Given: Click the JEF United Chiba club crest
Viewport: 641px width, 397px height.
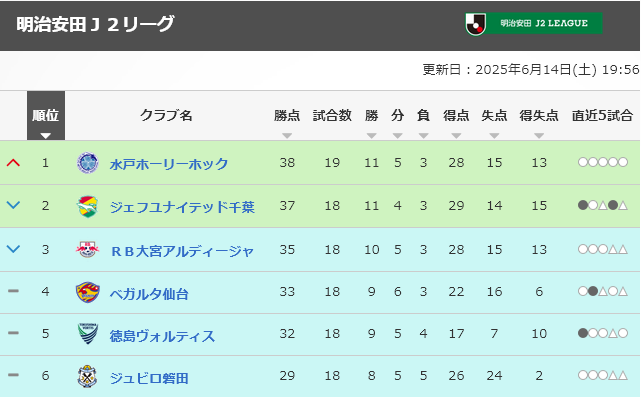Looking at the screenshot, I should [87, 206].
